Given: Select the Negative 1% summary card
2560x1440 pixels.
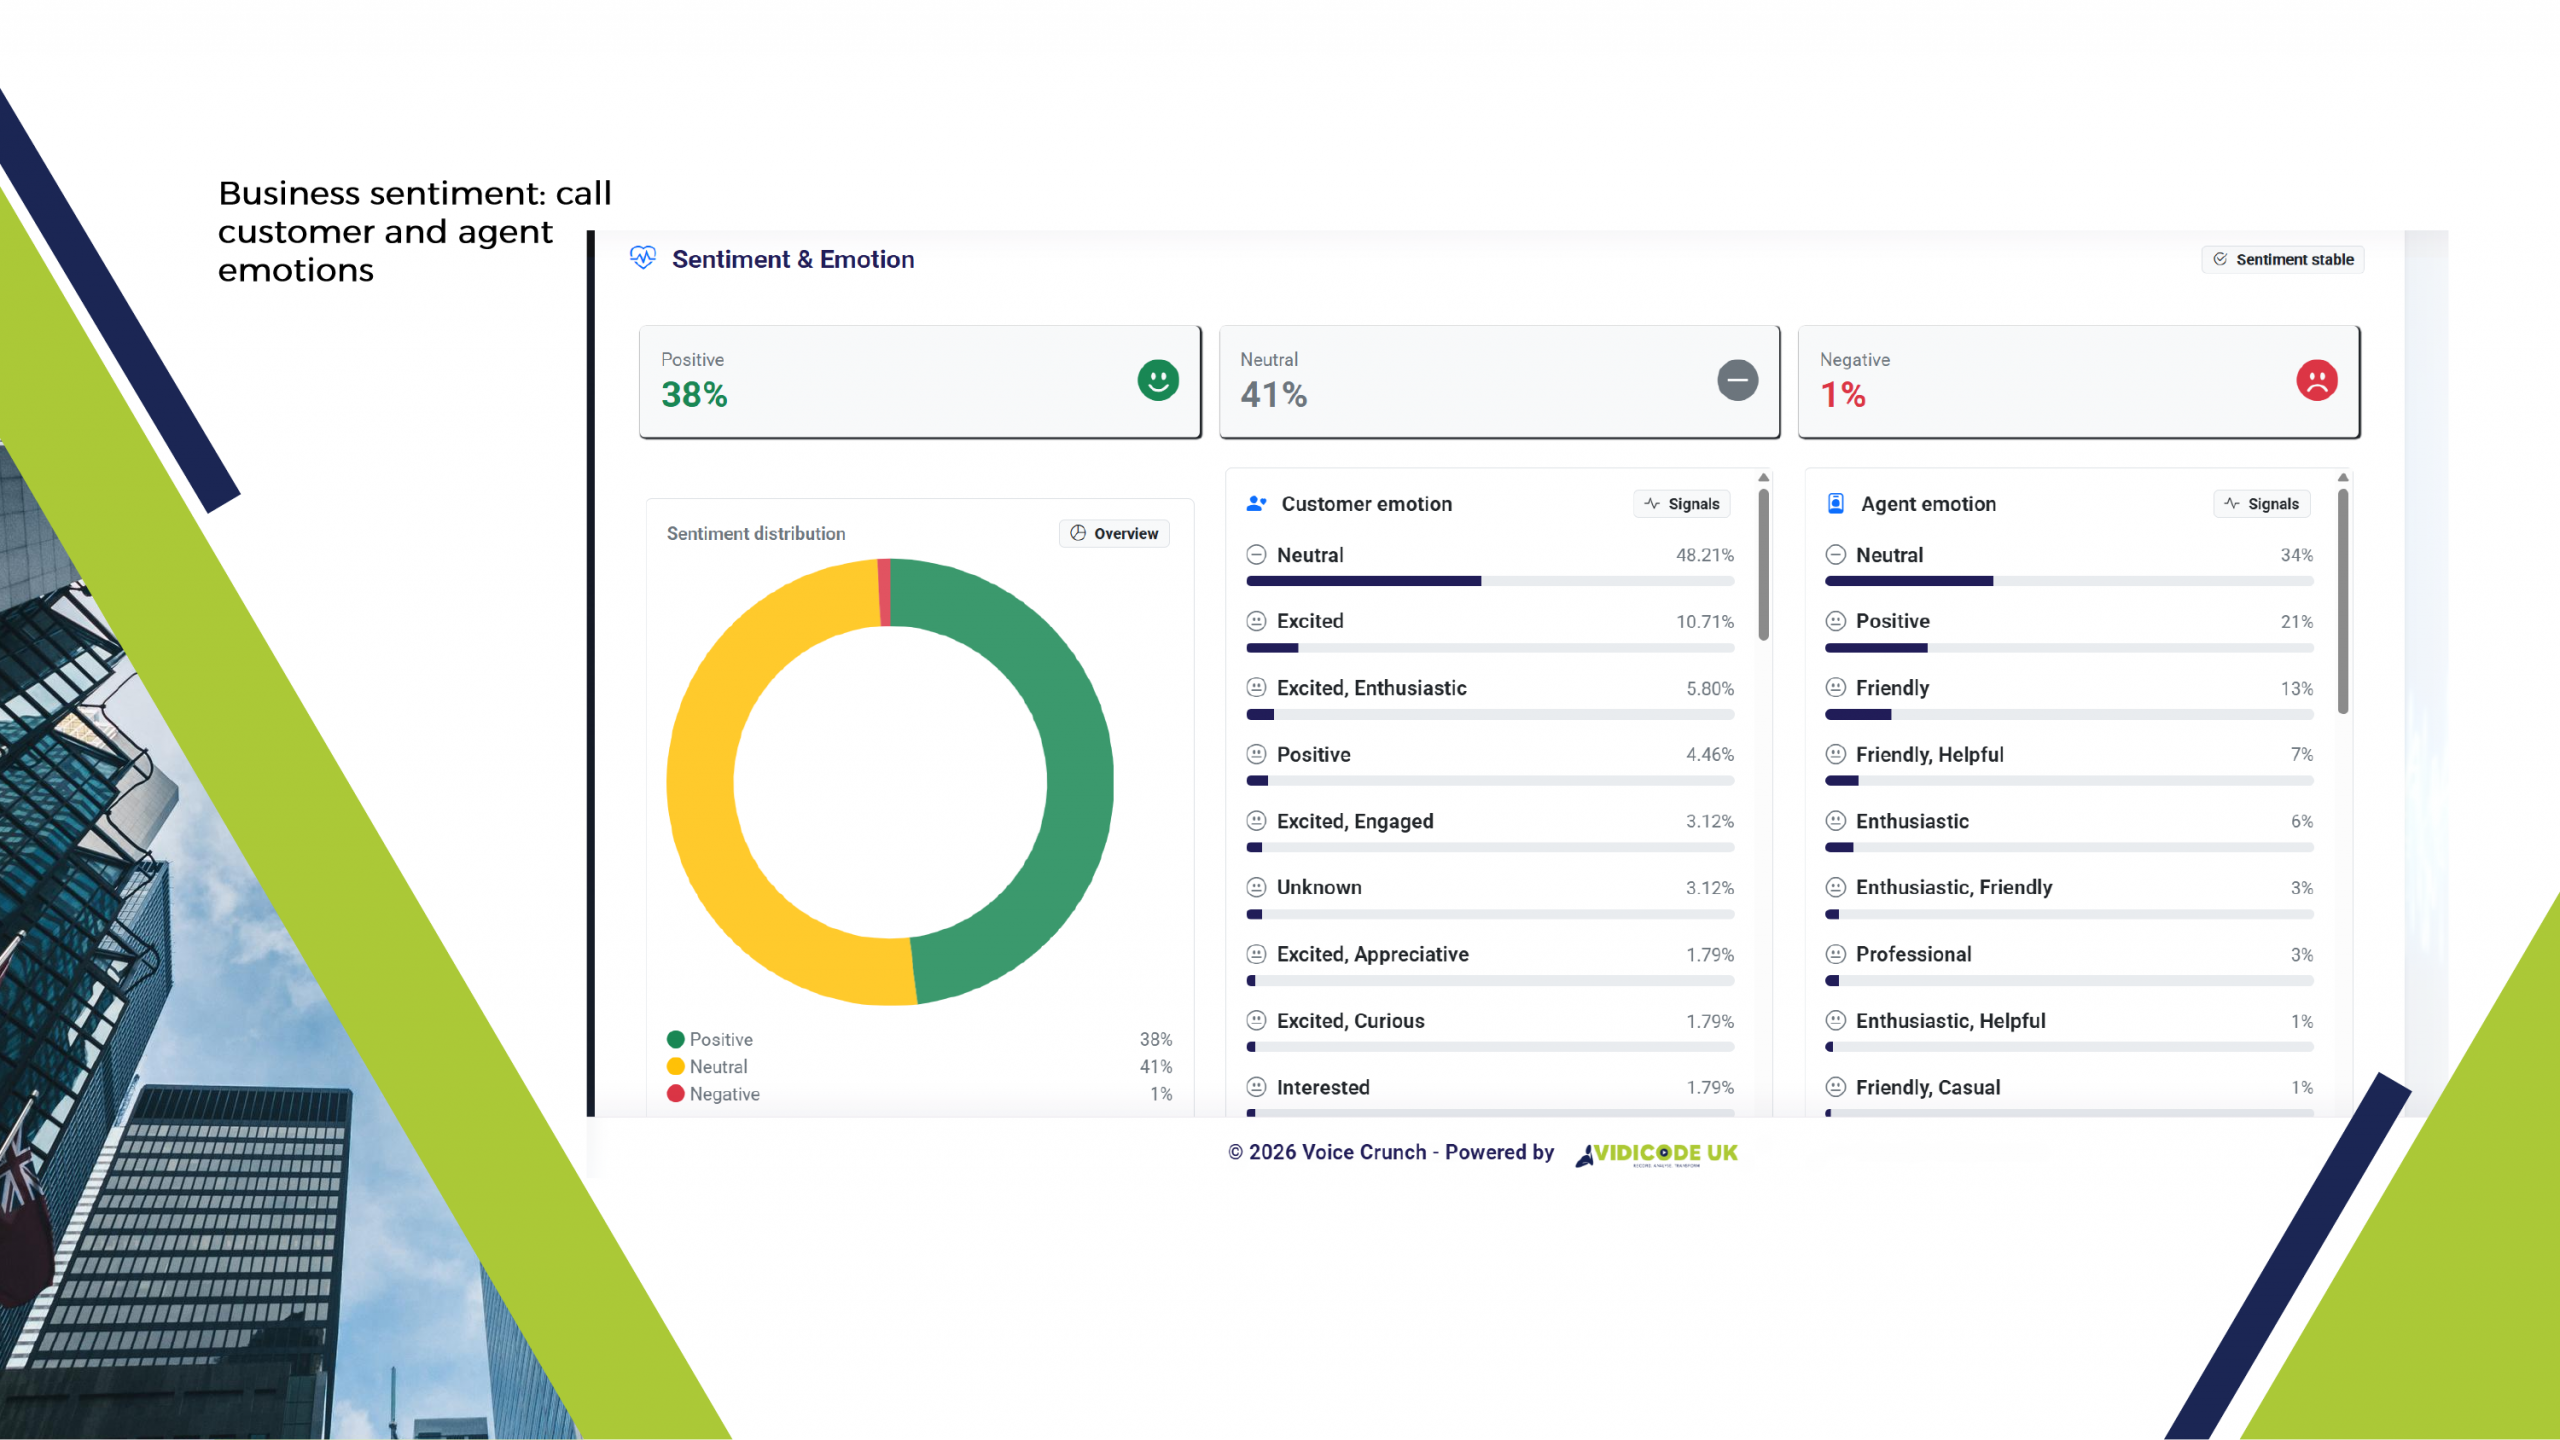Looking at the screenshot, I should (x=2078, y=381).
